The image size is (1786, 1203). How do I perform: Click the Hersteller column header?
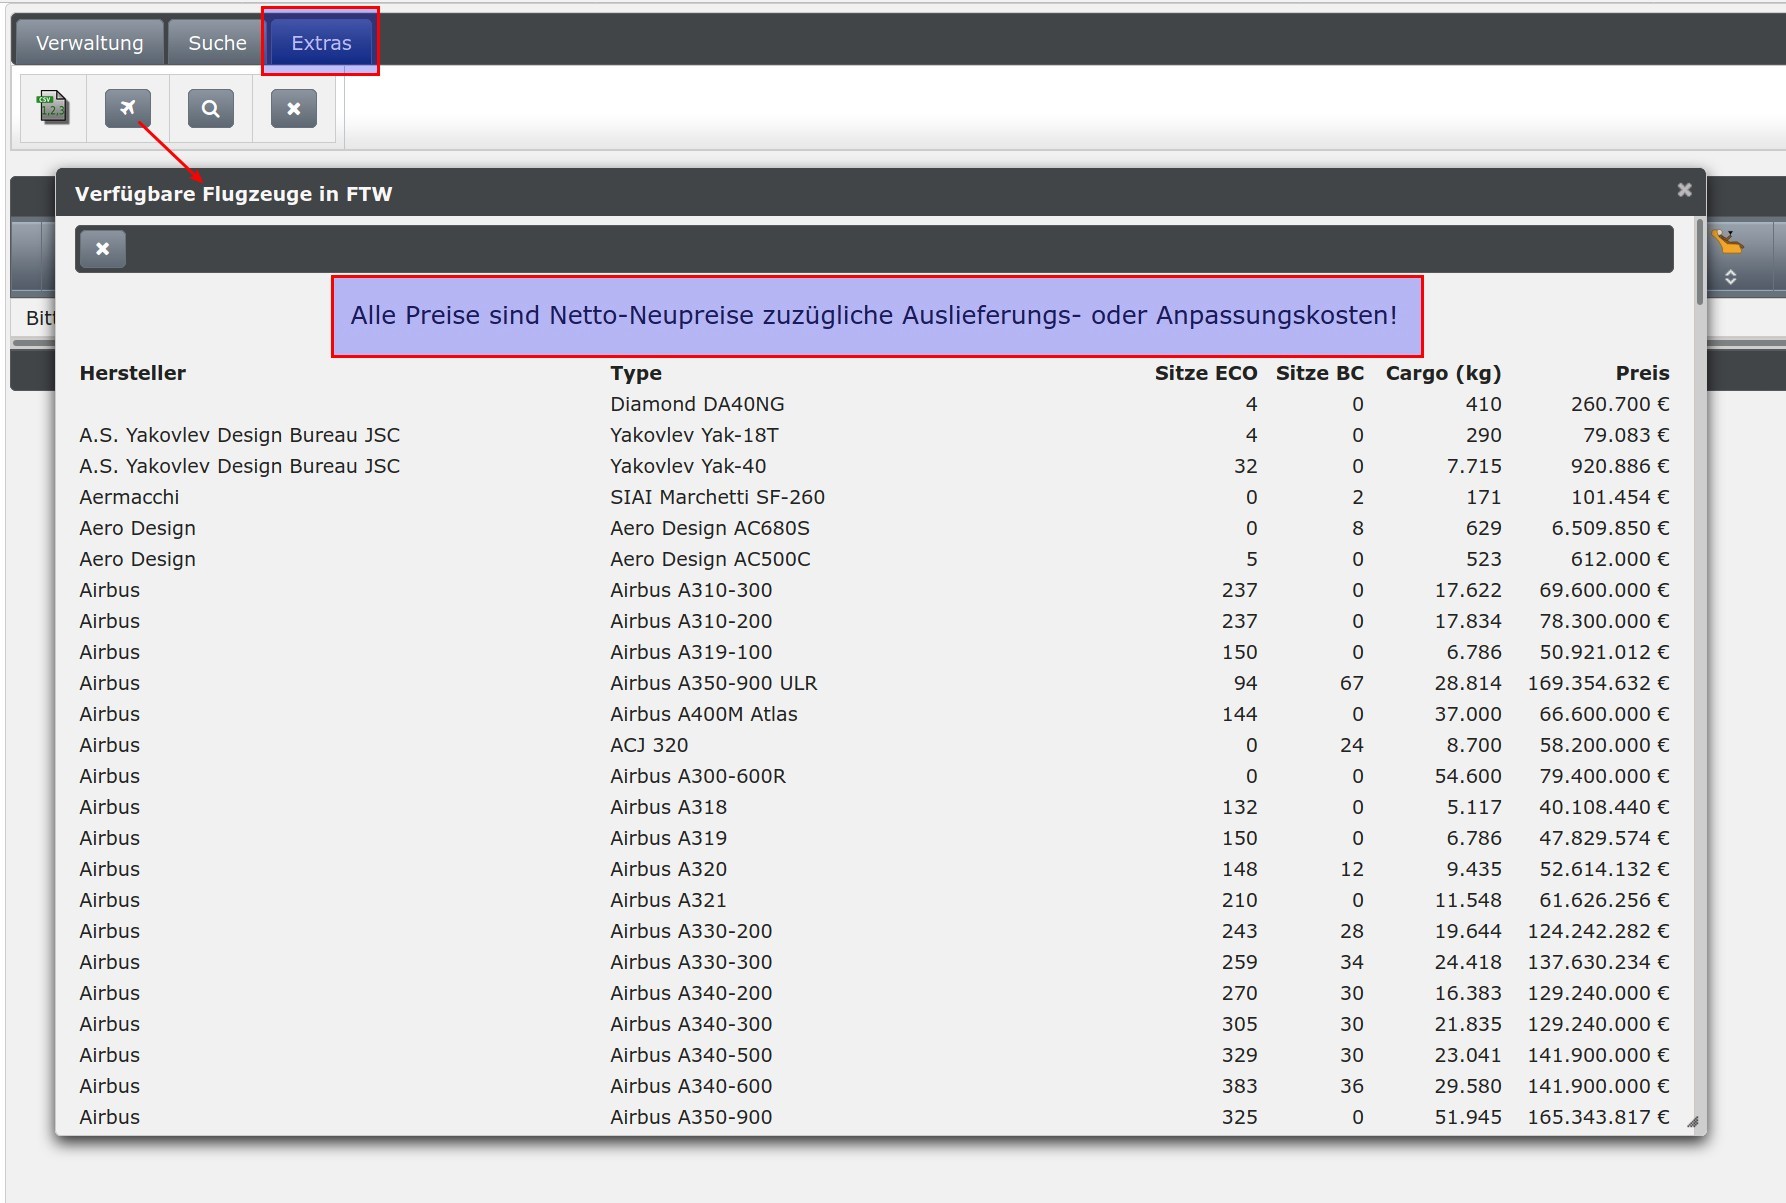pyautogui.click(x=133, y=373)
